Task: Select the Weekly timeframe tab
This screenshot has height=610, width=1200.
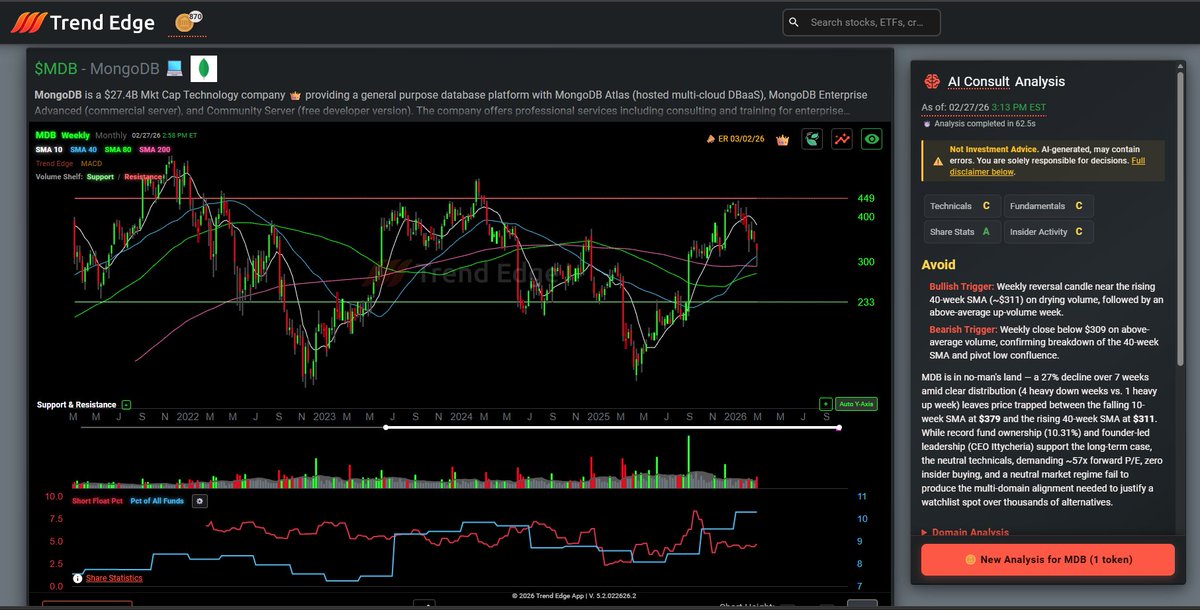Action: (x=75, y=135)
